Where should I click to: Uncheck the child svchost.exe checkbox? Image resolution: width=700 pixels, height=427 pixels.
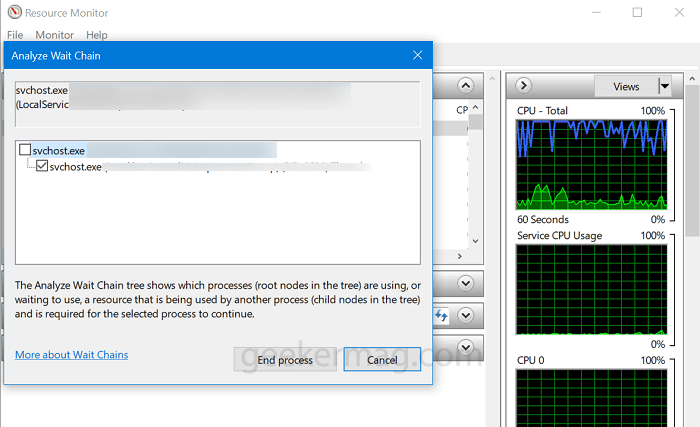click(42, 166)
